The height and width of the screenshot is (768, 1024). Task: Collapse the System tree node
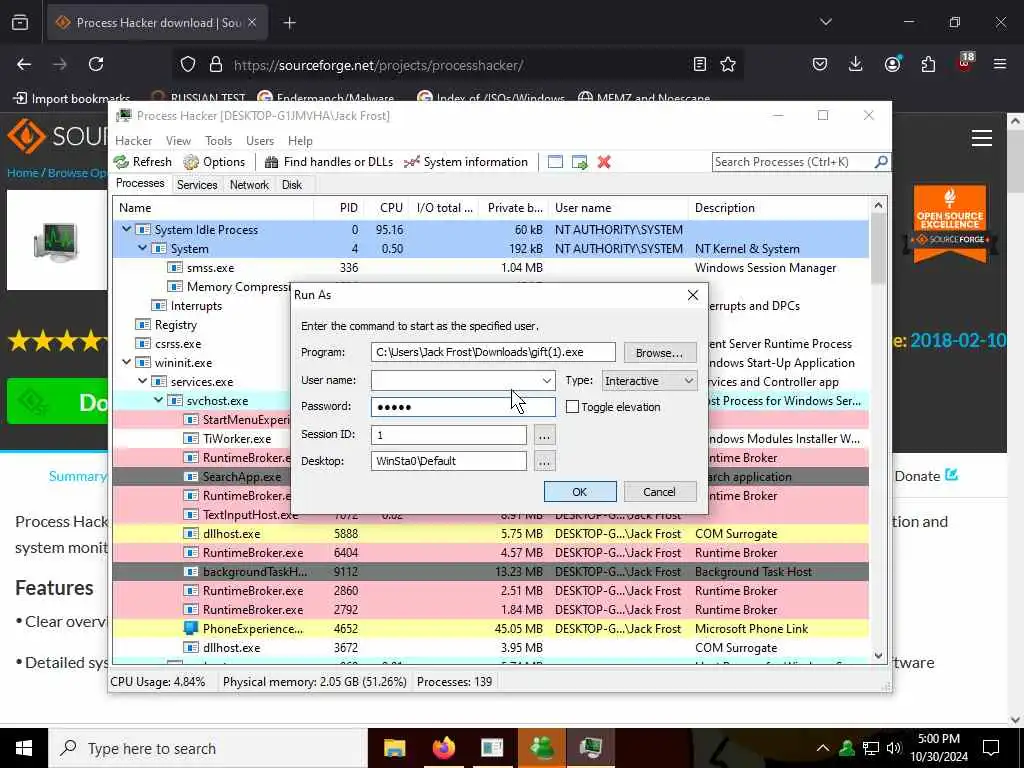[x=142, y=249]
